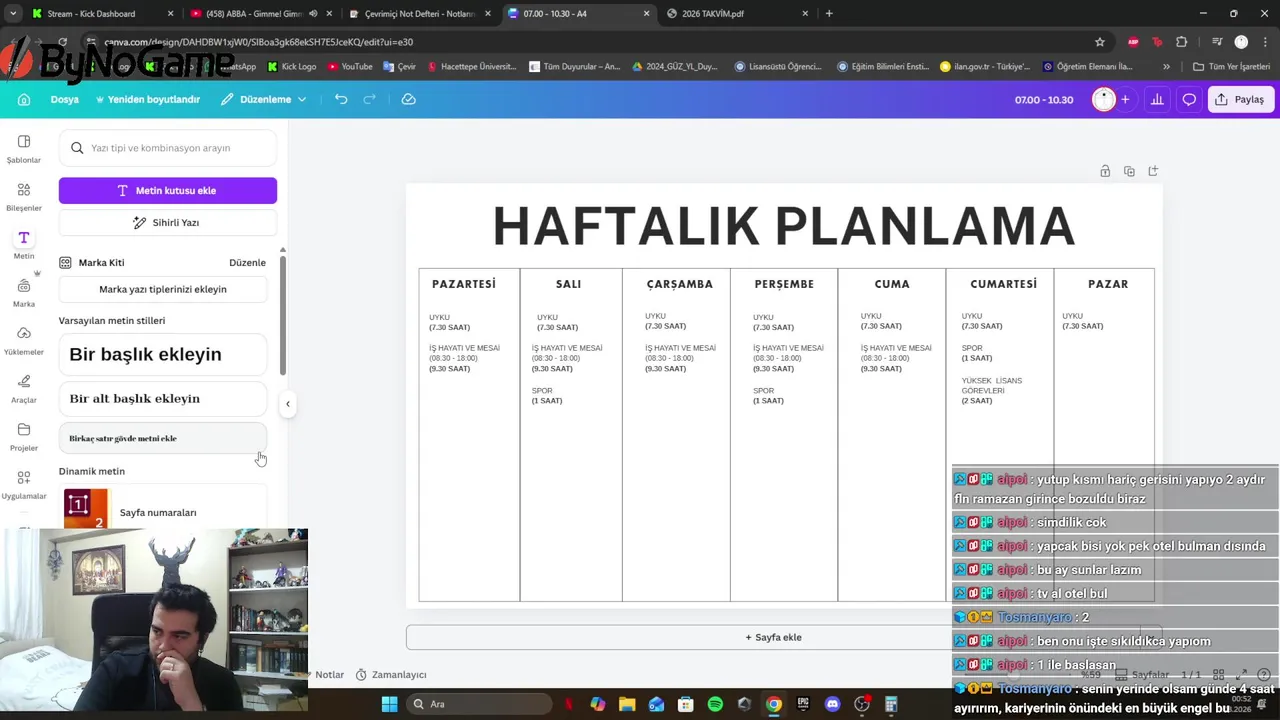Add subheading via Bir alt başlık ekleyin
1280x720 pixels.
point(163,398)
